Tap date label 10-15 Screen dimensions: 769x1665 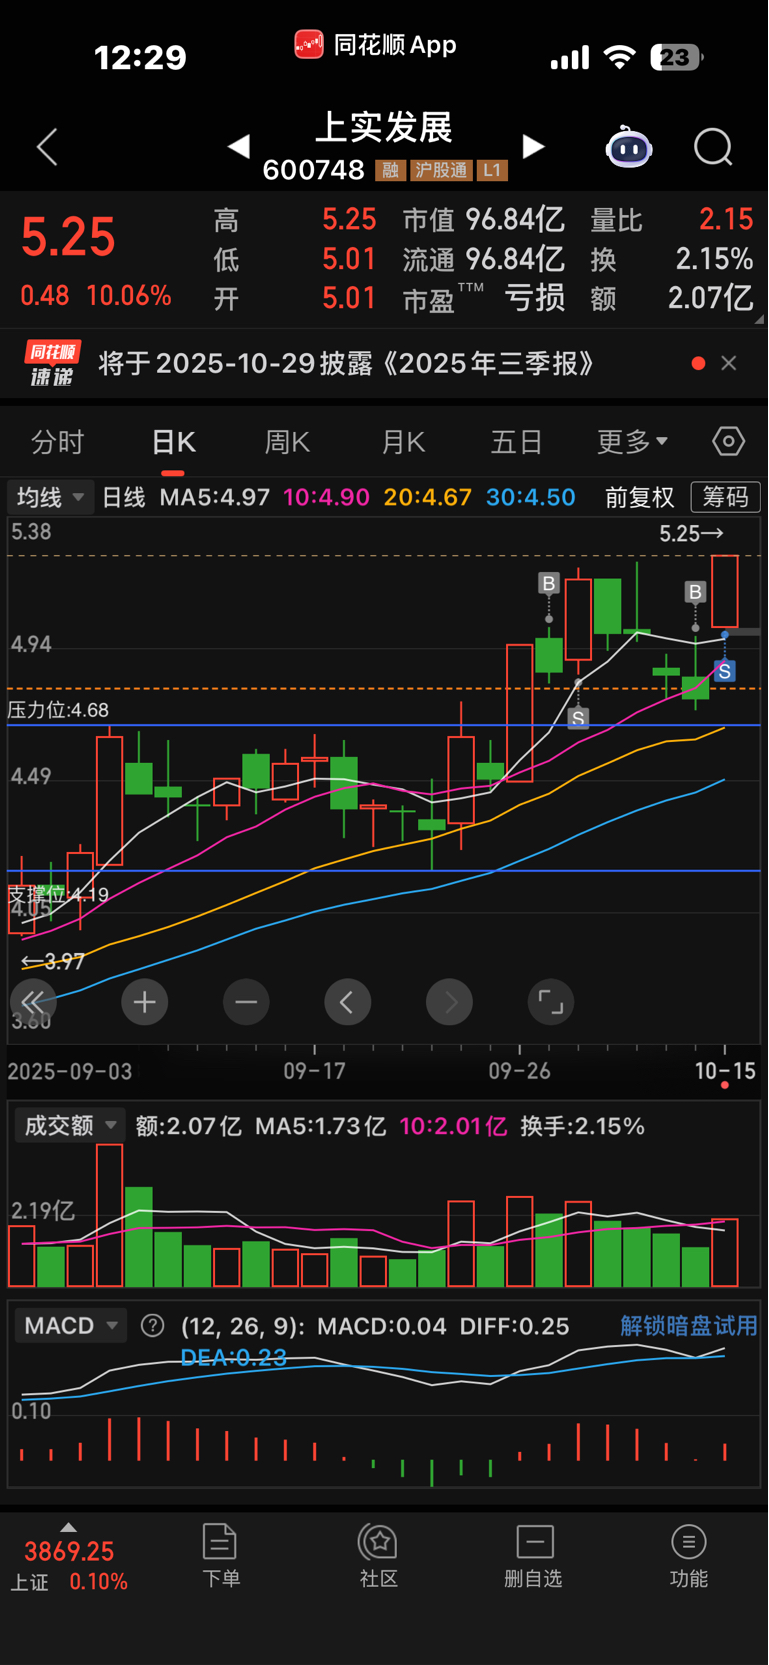tap(725, 1071)
